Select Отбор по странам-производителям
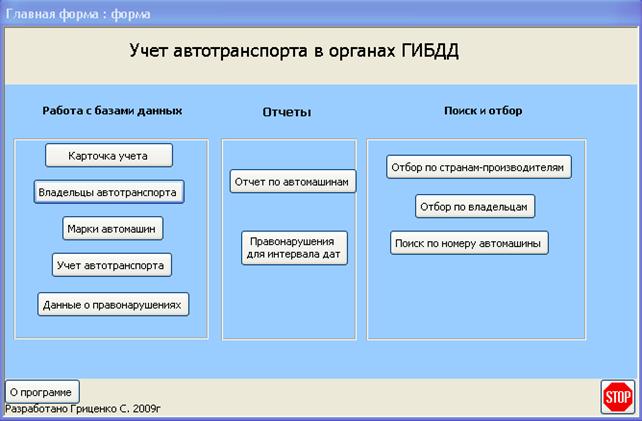This screenshot has height=421, width=642. (479, 167)
